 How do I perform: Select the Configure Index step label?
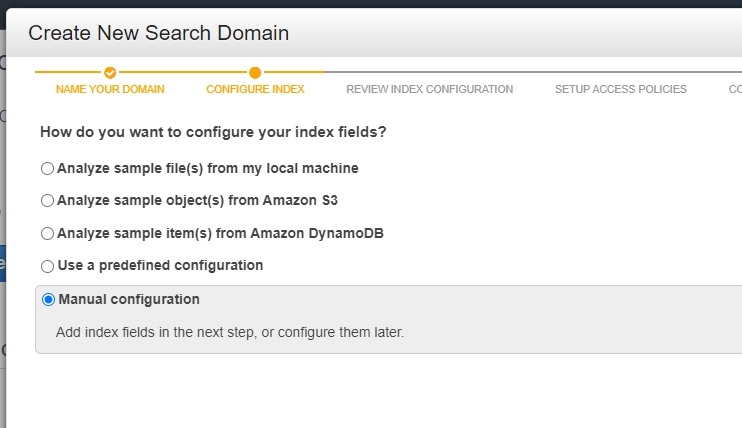tap(255, 89)
